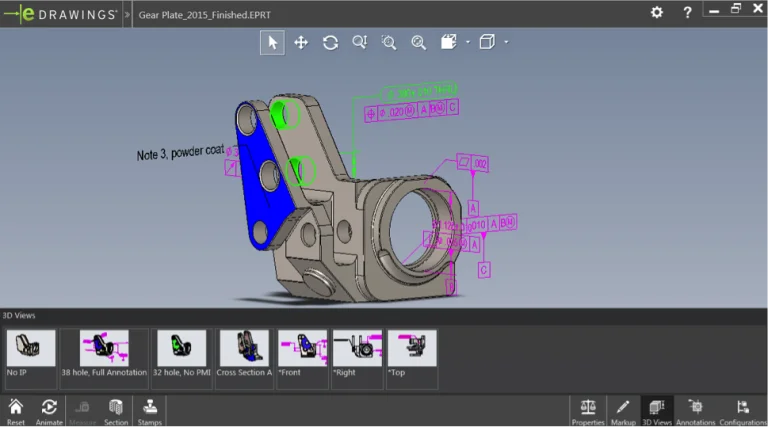Screen dimensions: 768x427
Task: Click the Animate button
Action: click(49, 410)
